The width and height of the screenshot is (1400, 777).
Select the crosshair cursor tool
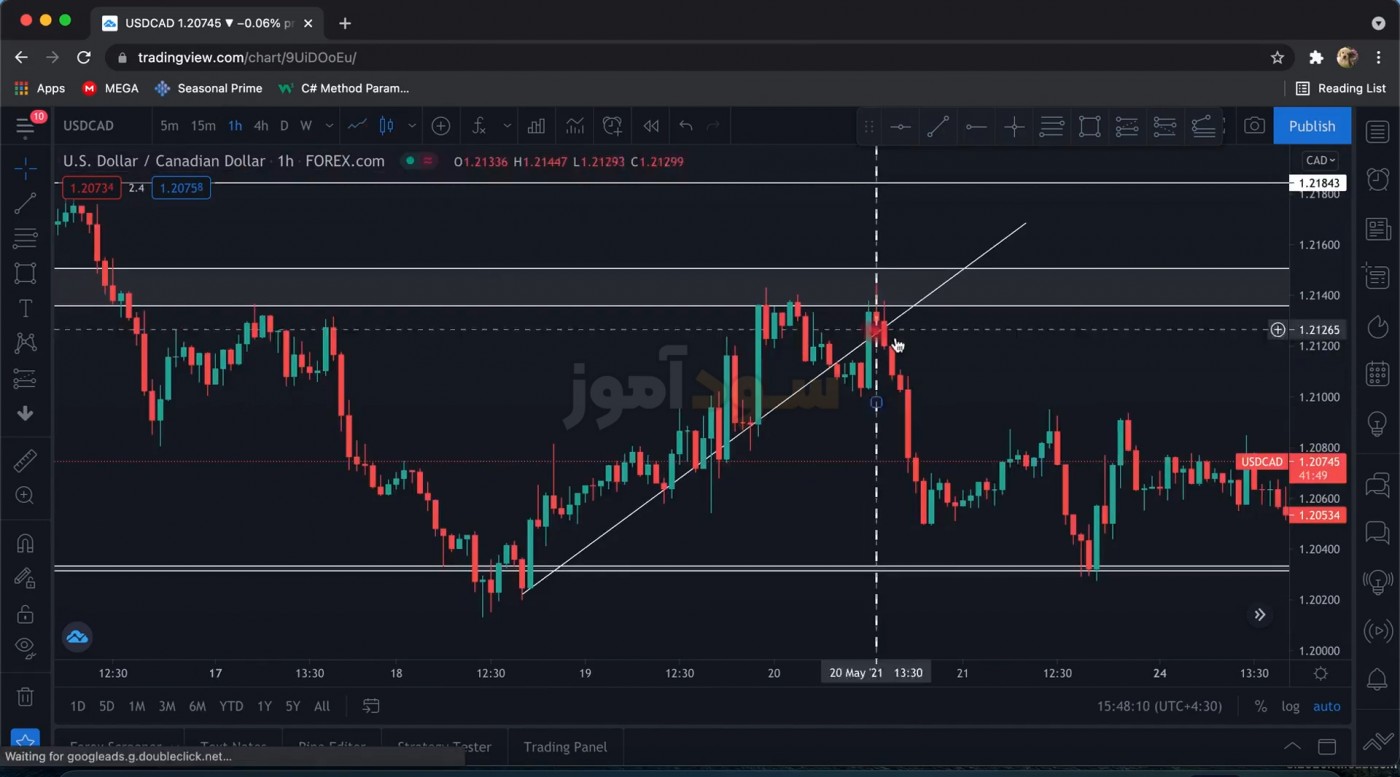click(25, 167)
